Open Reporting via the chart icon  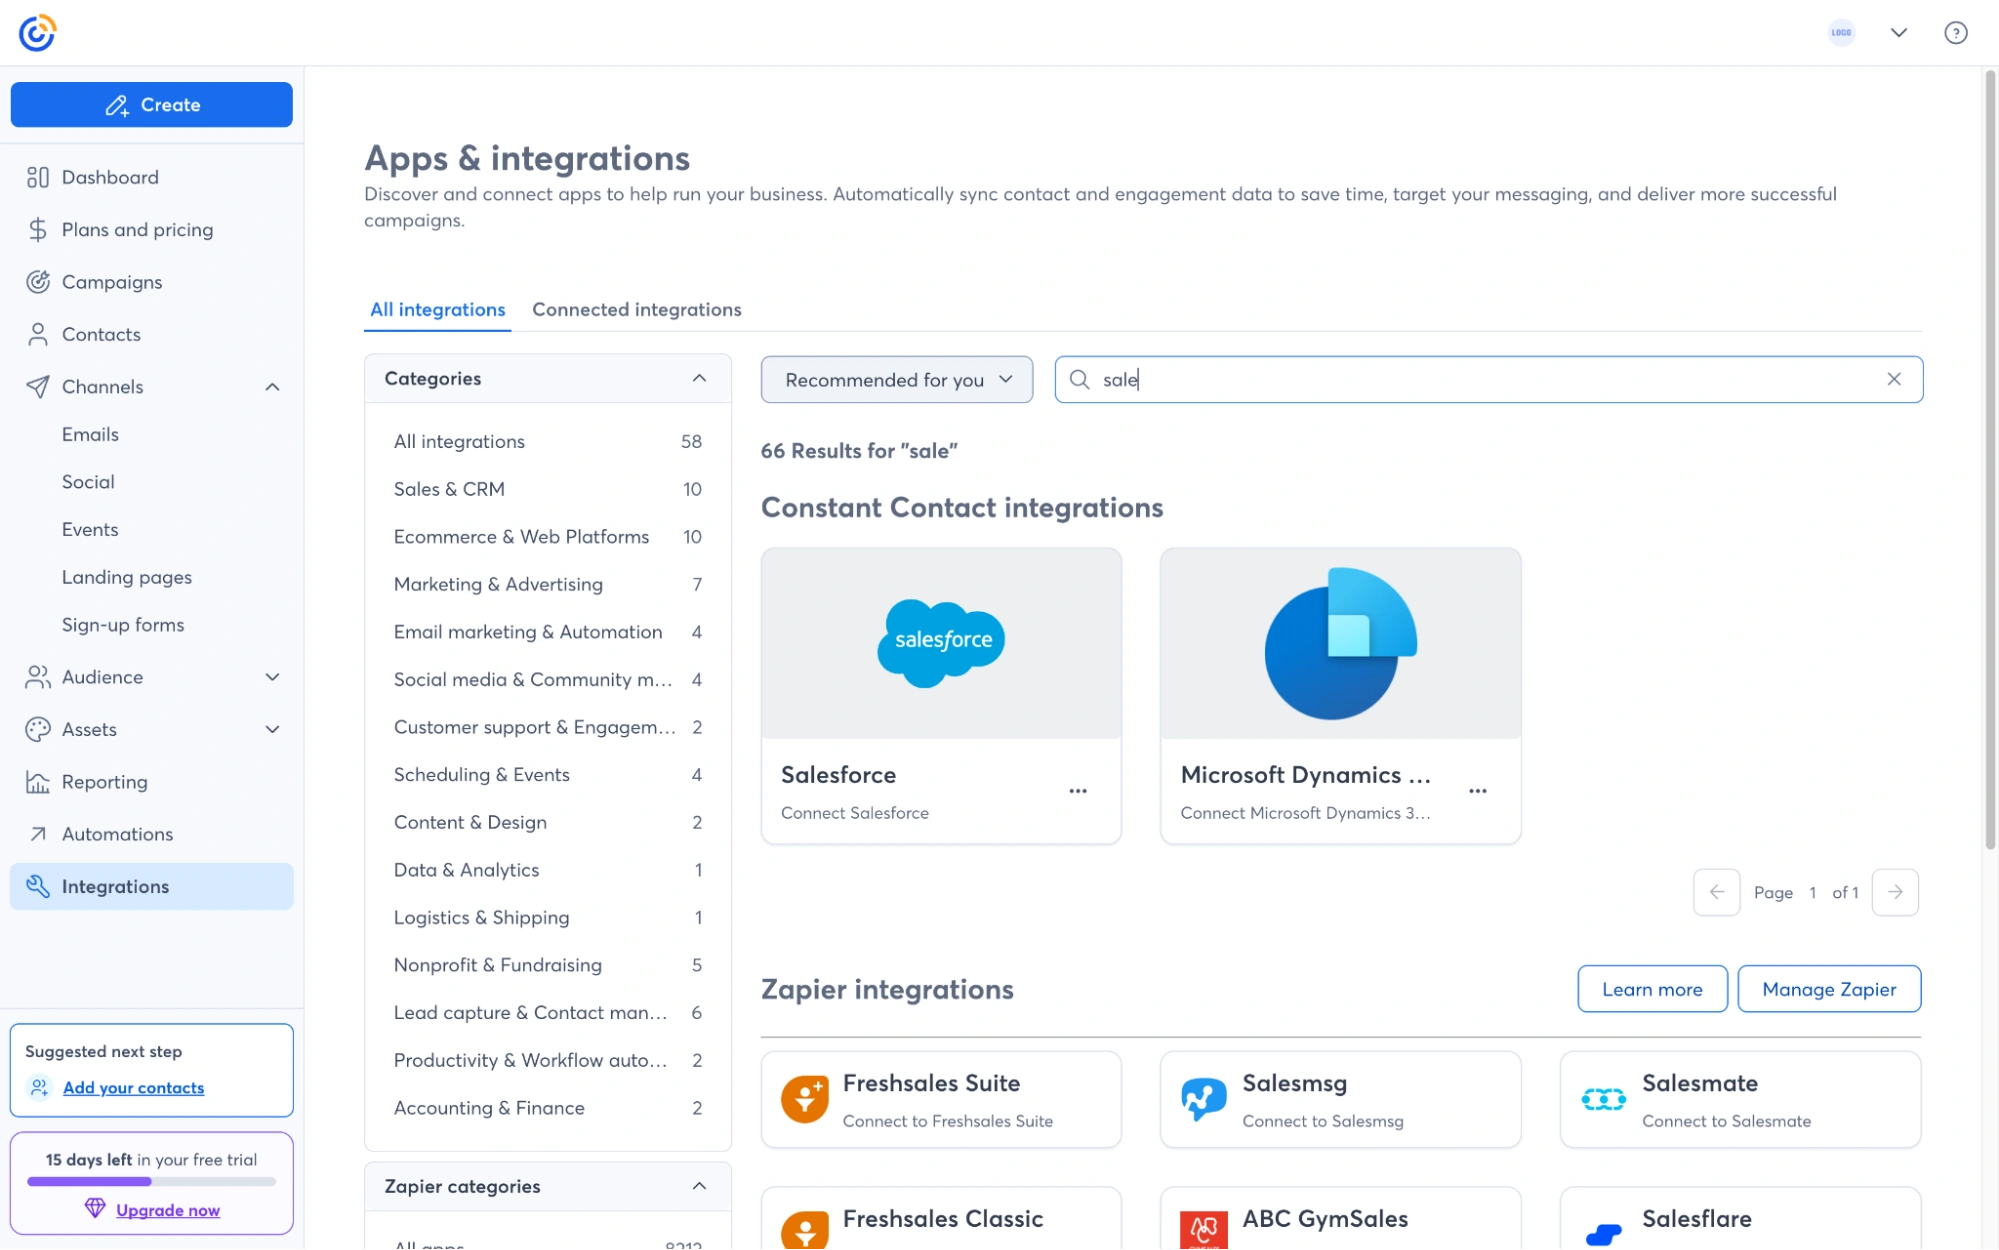[38, 781]
